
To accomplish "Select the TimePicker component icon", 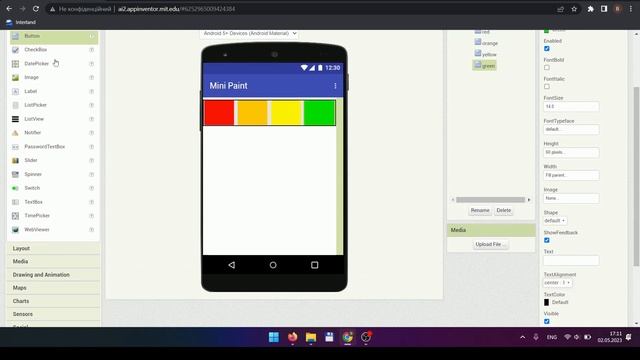I will pyautogui.click(x=16, y=216).
